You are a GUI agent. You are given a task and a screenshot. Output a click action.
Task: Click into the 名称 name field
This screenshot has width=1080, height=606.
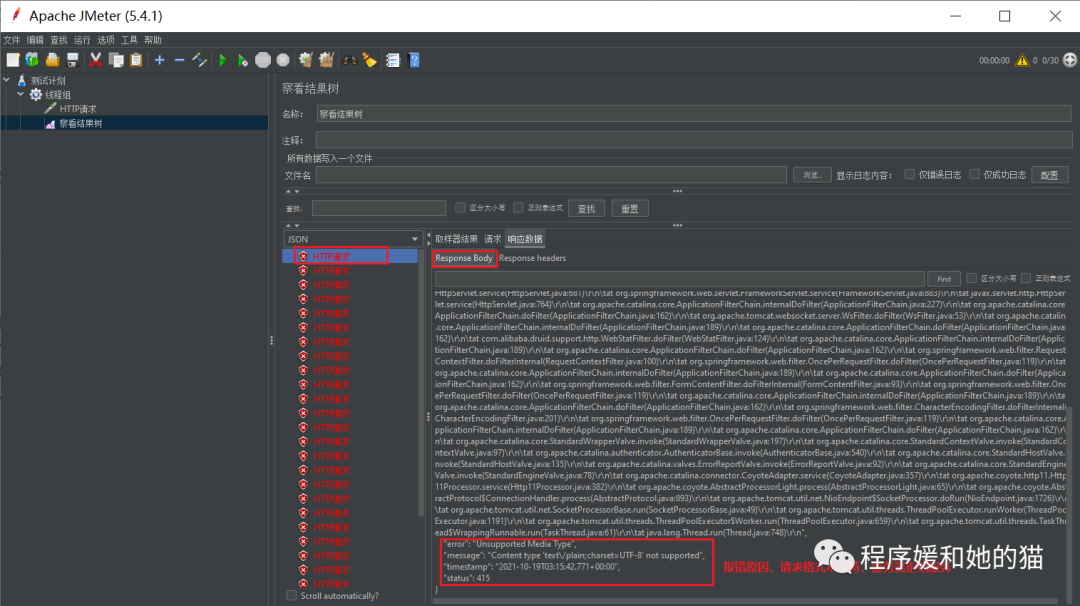coord(694,114)
